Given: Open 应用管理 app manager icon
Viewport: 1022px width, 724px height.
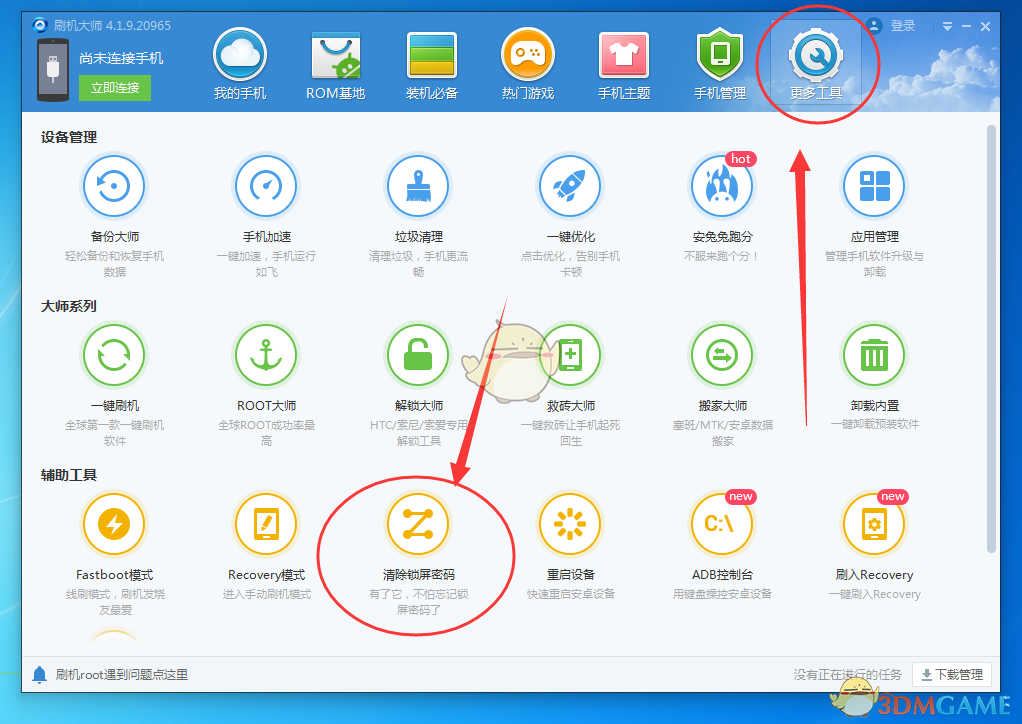Looking at the screenshot, I should tap(874, 186).
